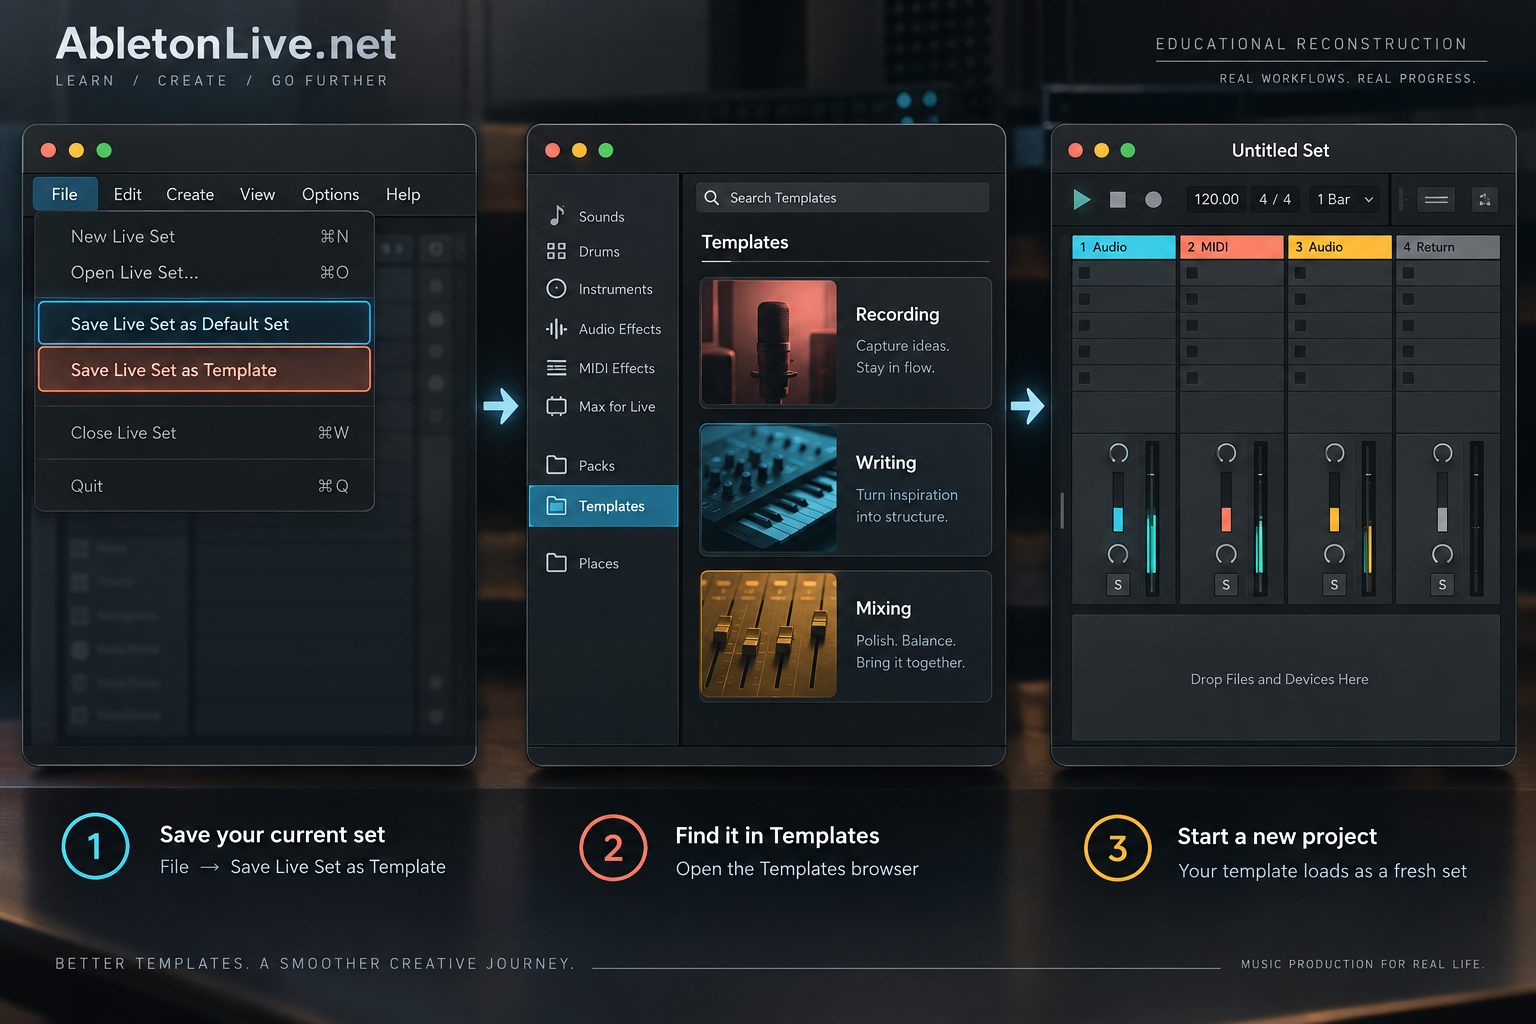1536x1024 pixels.
Task: Toggle Solo on 1 Audio track
Action: (1118, 585)
